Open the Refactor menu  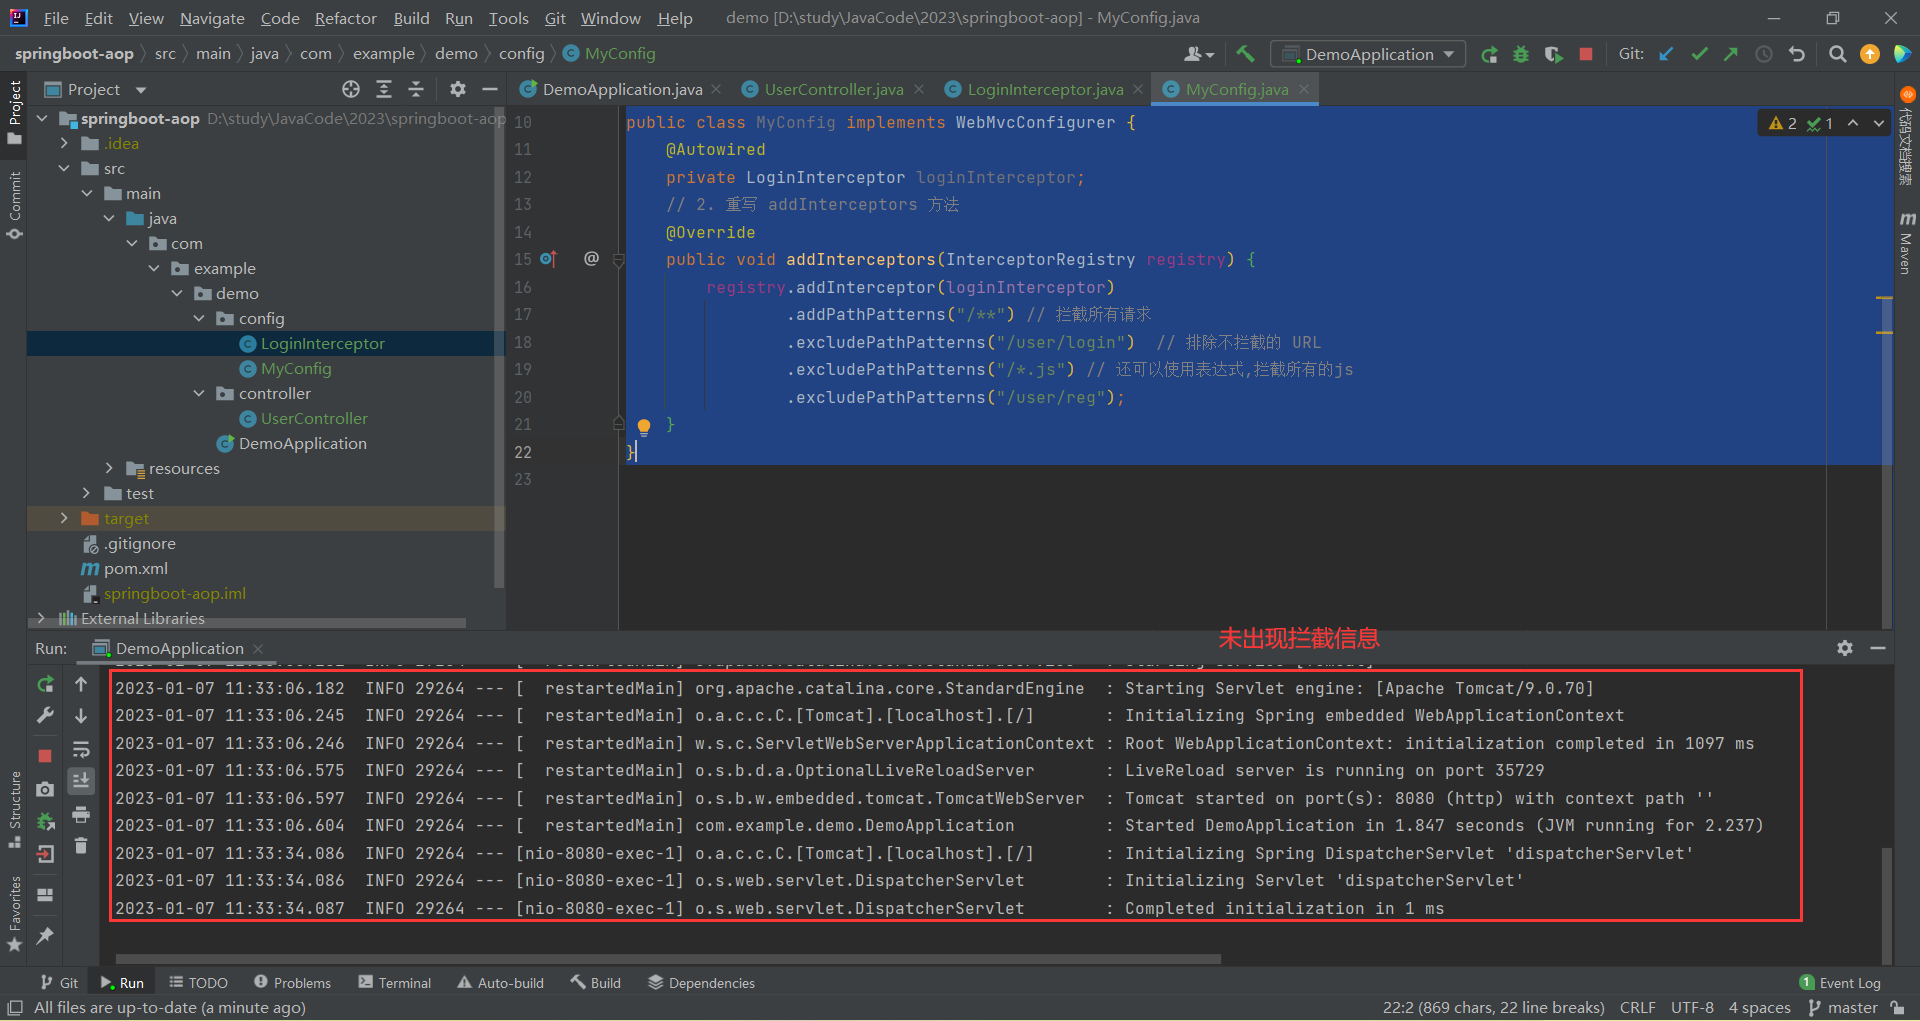point(345,18)
